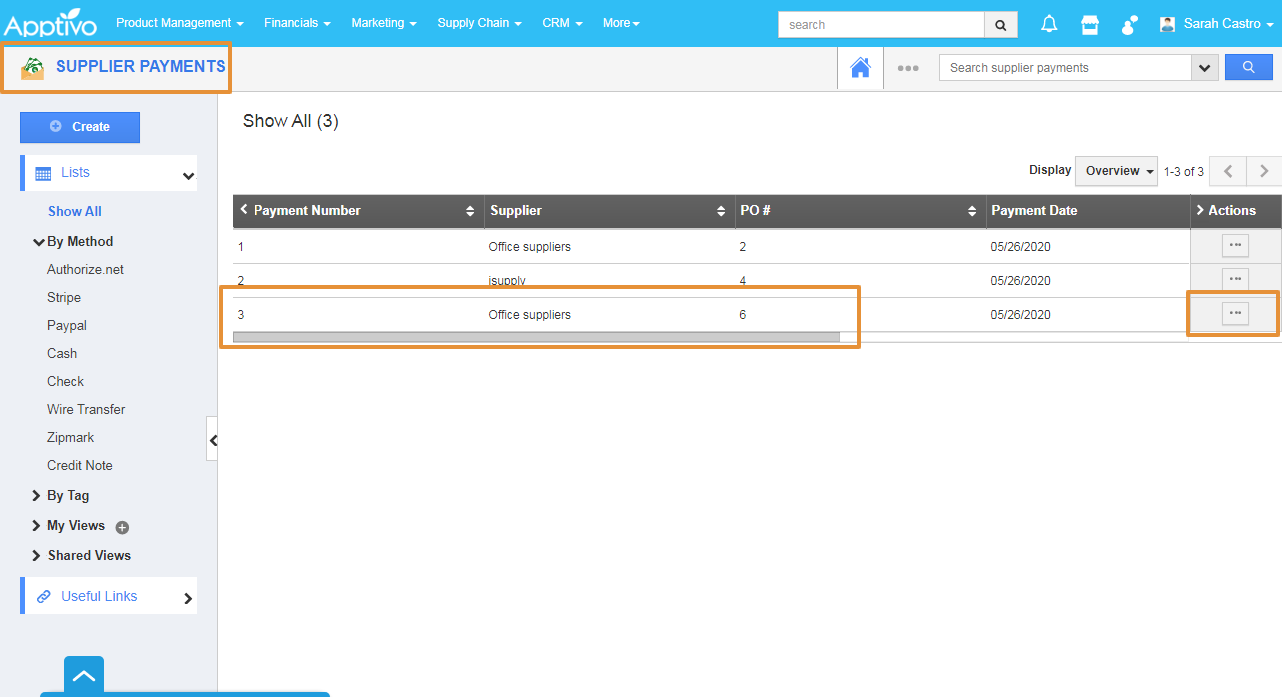Filter by Zipmark method
Image resolution: width=1282 pixels, height=697 pixels.
click(x=71, y=437)
